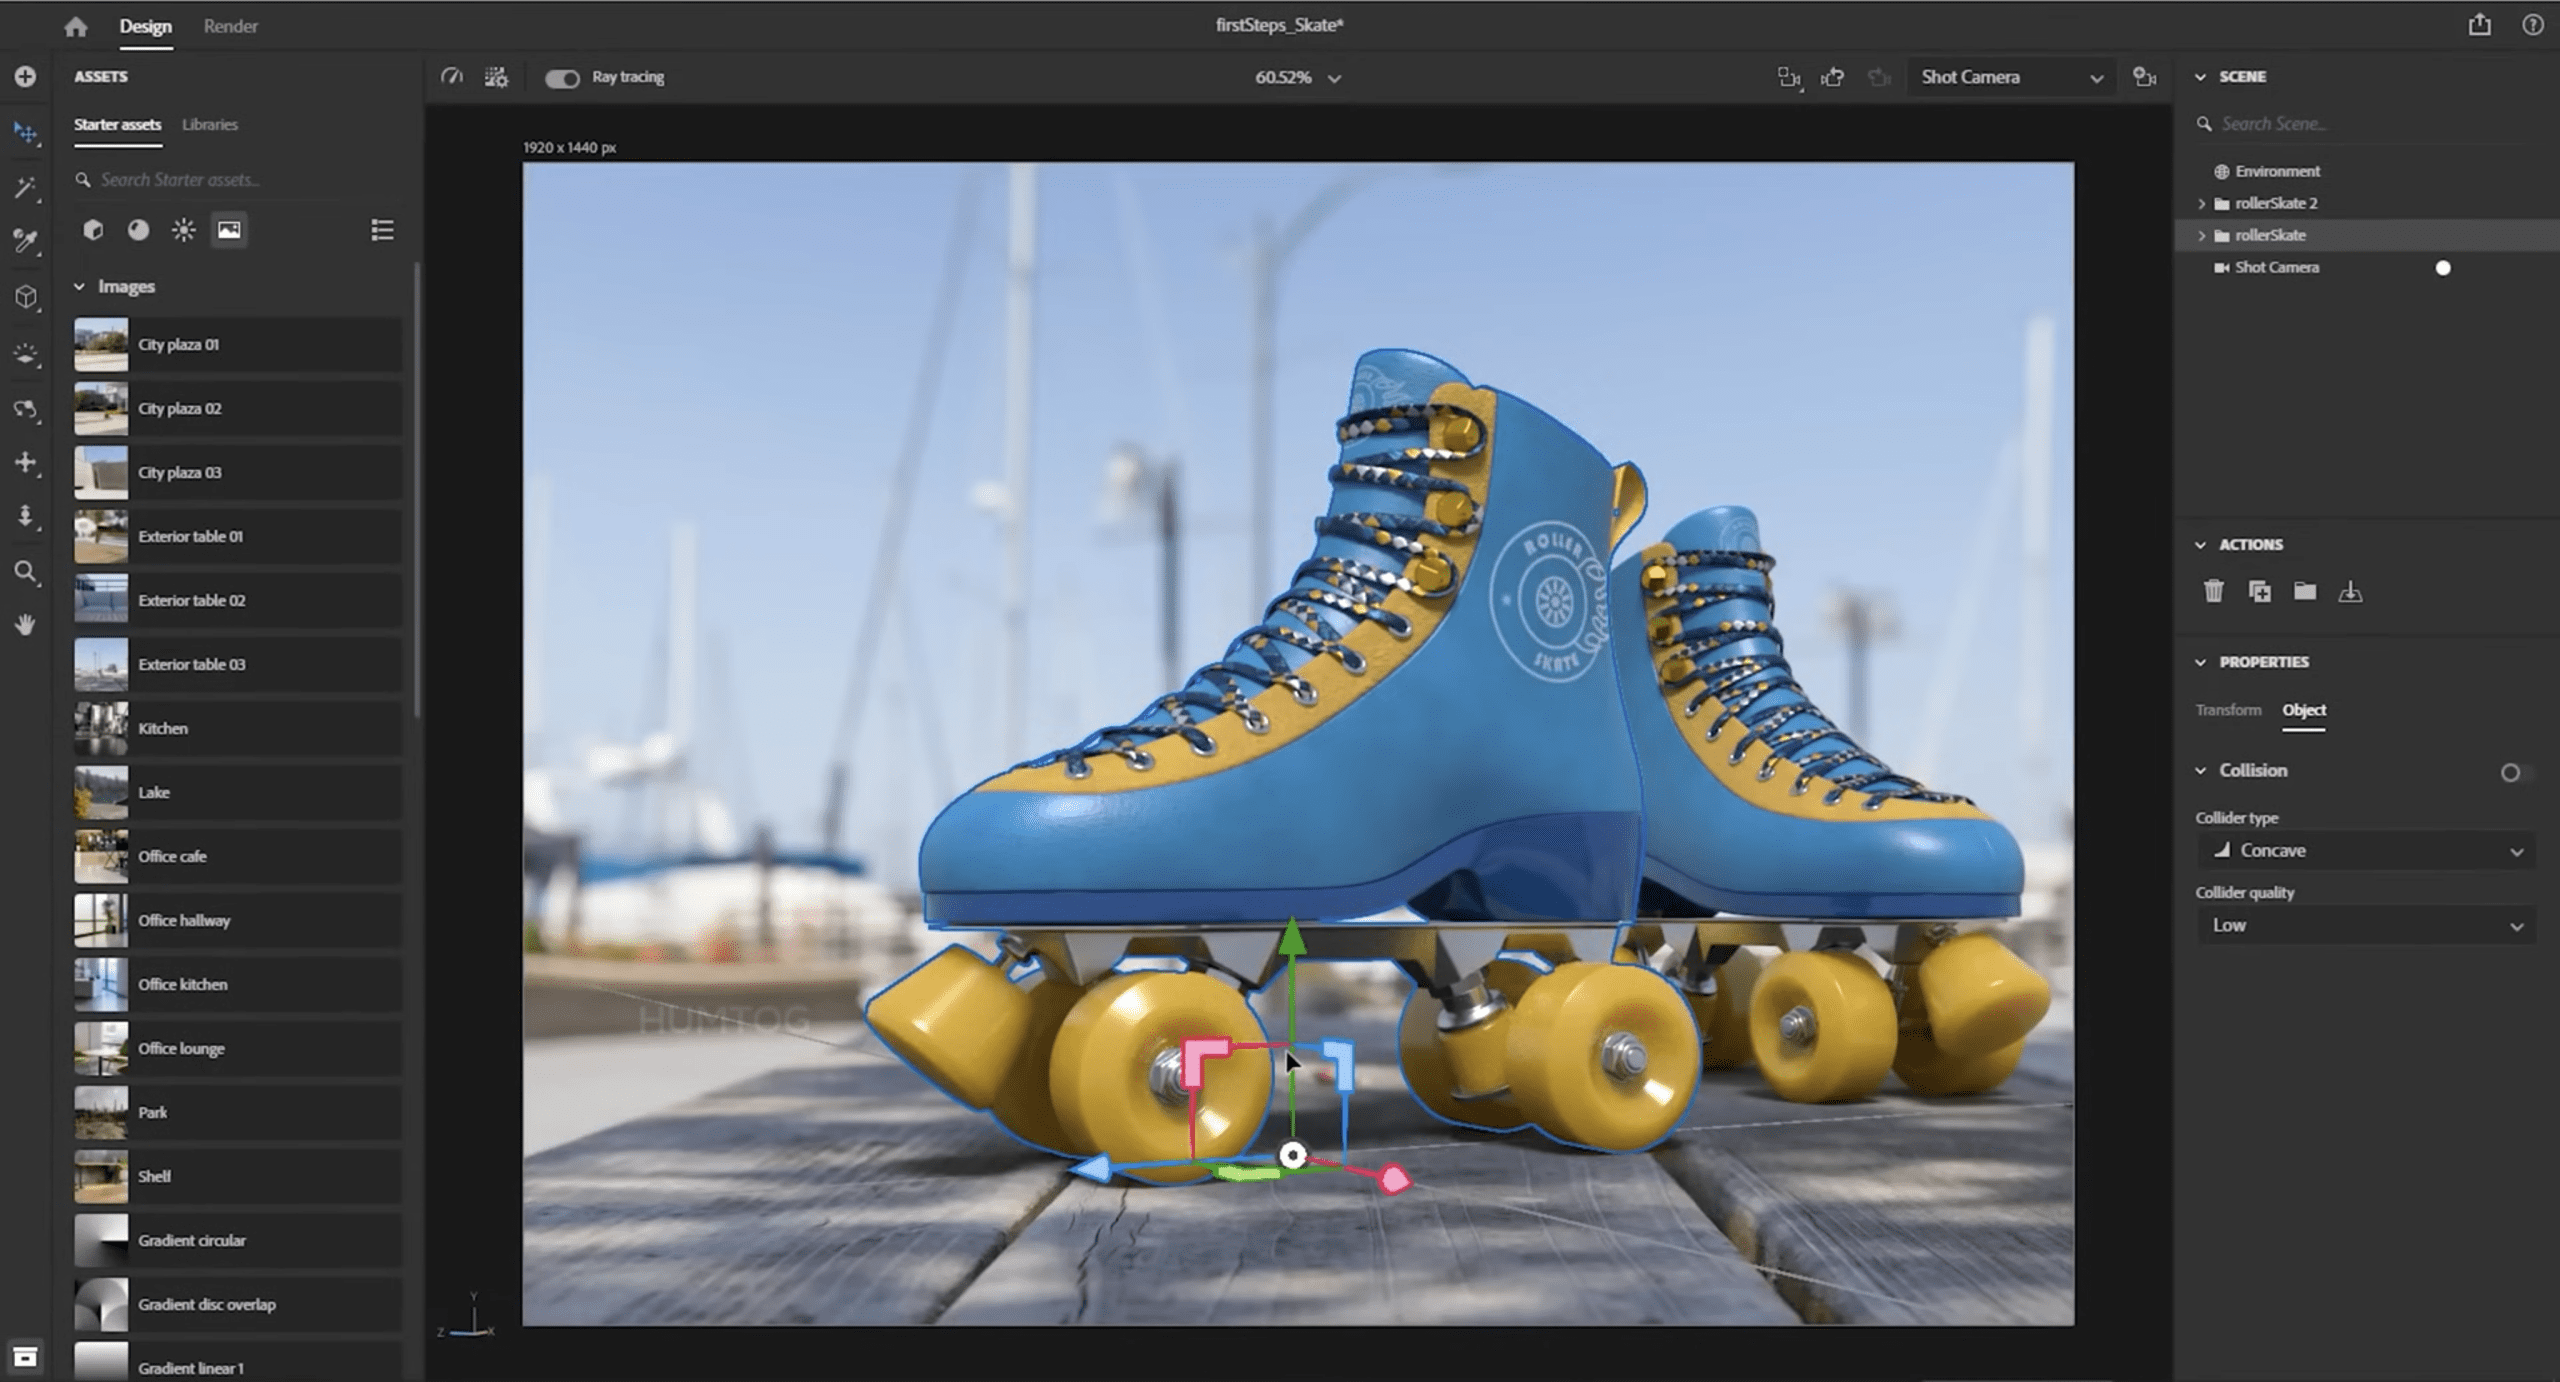Click the Zoom tool in left toolbar
2560x1382 pixels.
click(26, 572)
